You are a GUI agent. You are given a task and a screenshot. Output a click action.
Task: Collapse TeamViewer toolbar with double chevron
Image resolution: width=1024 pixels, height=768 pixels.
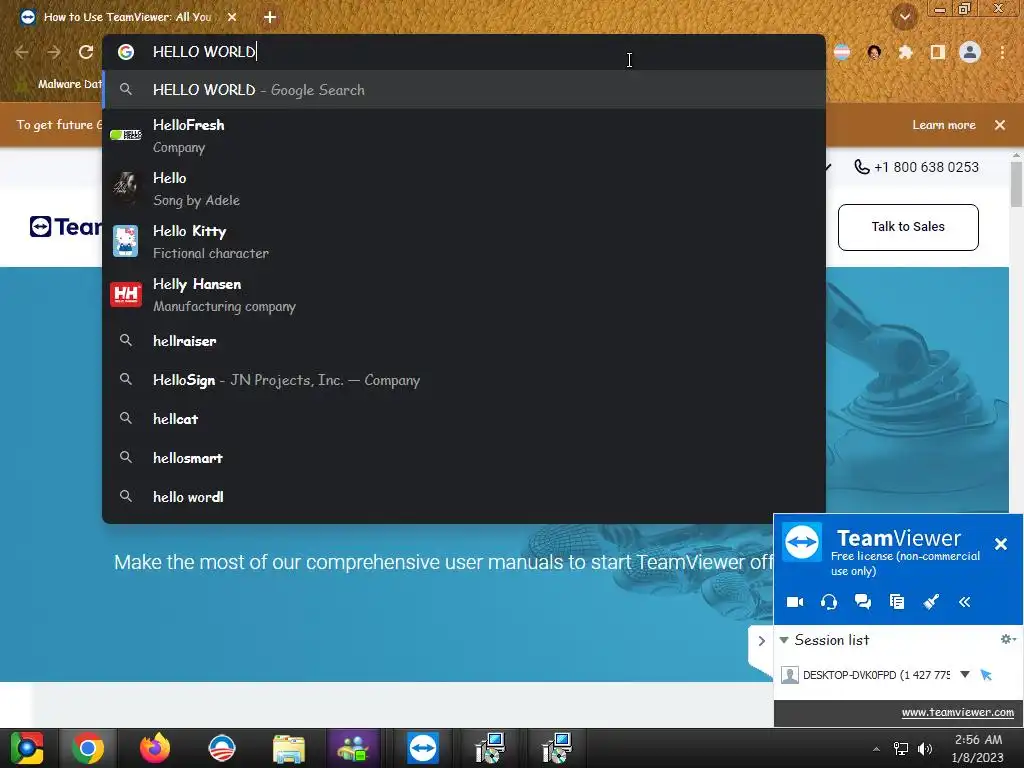(965, 602)
